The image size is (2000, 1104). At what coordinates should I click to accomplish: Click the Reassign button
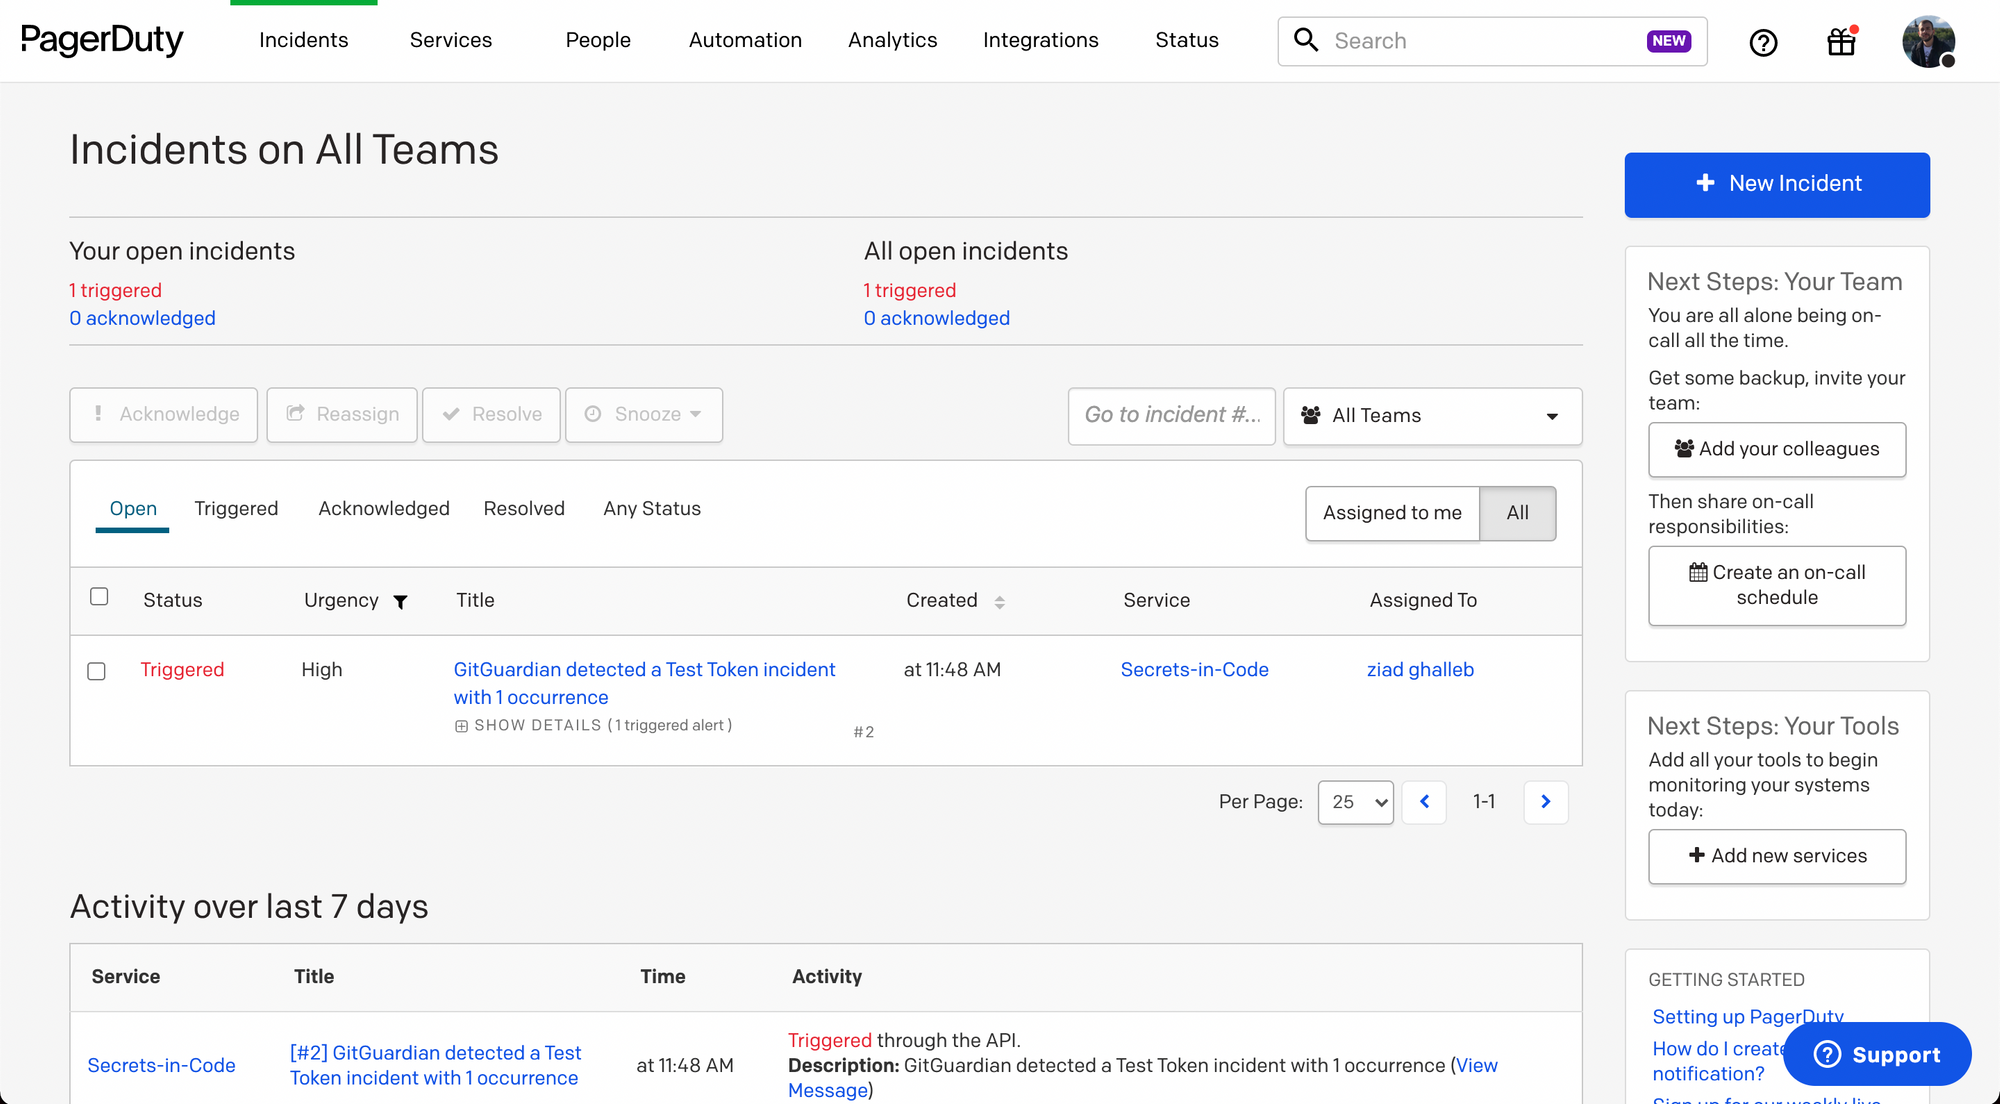[342, 415]
